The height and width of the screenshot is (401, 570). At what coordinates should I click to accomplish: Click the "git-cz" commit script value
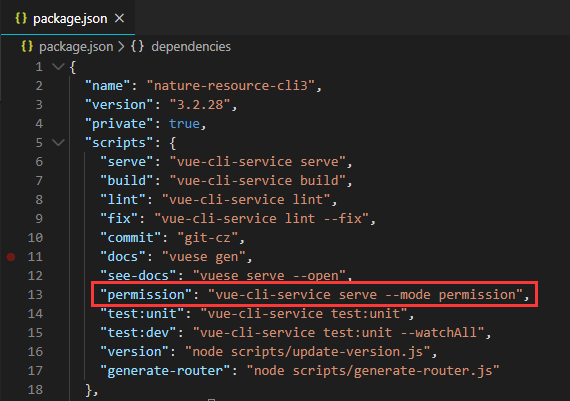207,238
